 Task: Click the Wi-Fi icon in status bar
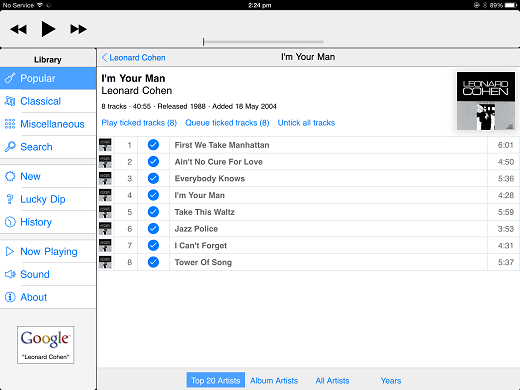40,5
